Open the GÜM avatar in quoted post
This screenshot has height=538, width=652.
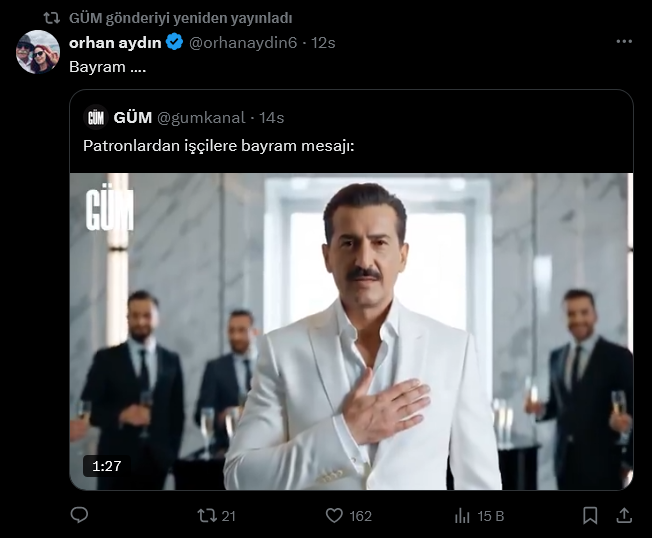(96, 118)
